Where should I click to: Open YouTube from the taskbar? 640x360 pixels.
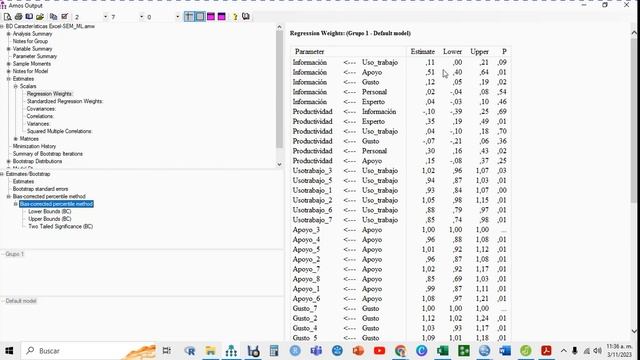click(379, 351)
